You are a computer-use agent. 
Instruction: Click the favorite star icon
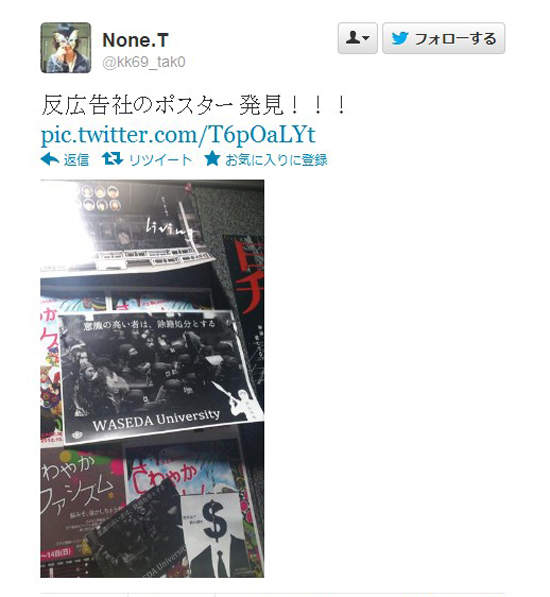coord(212,159)
